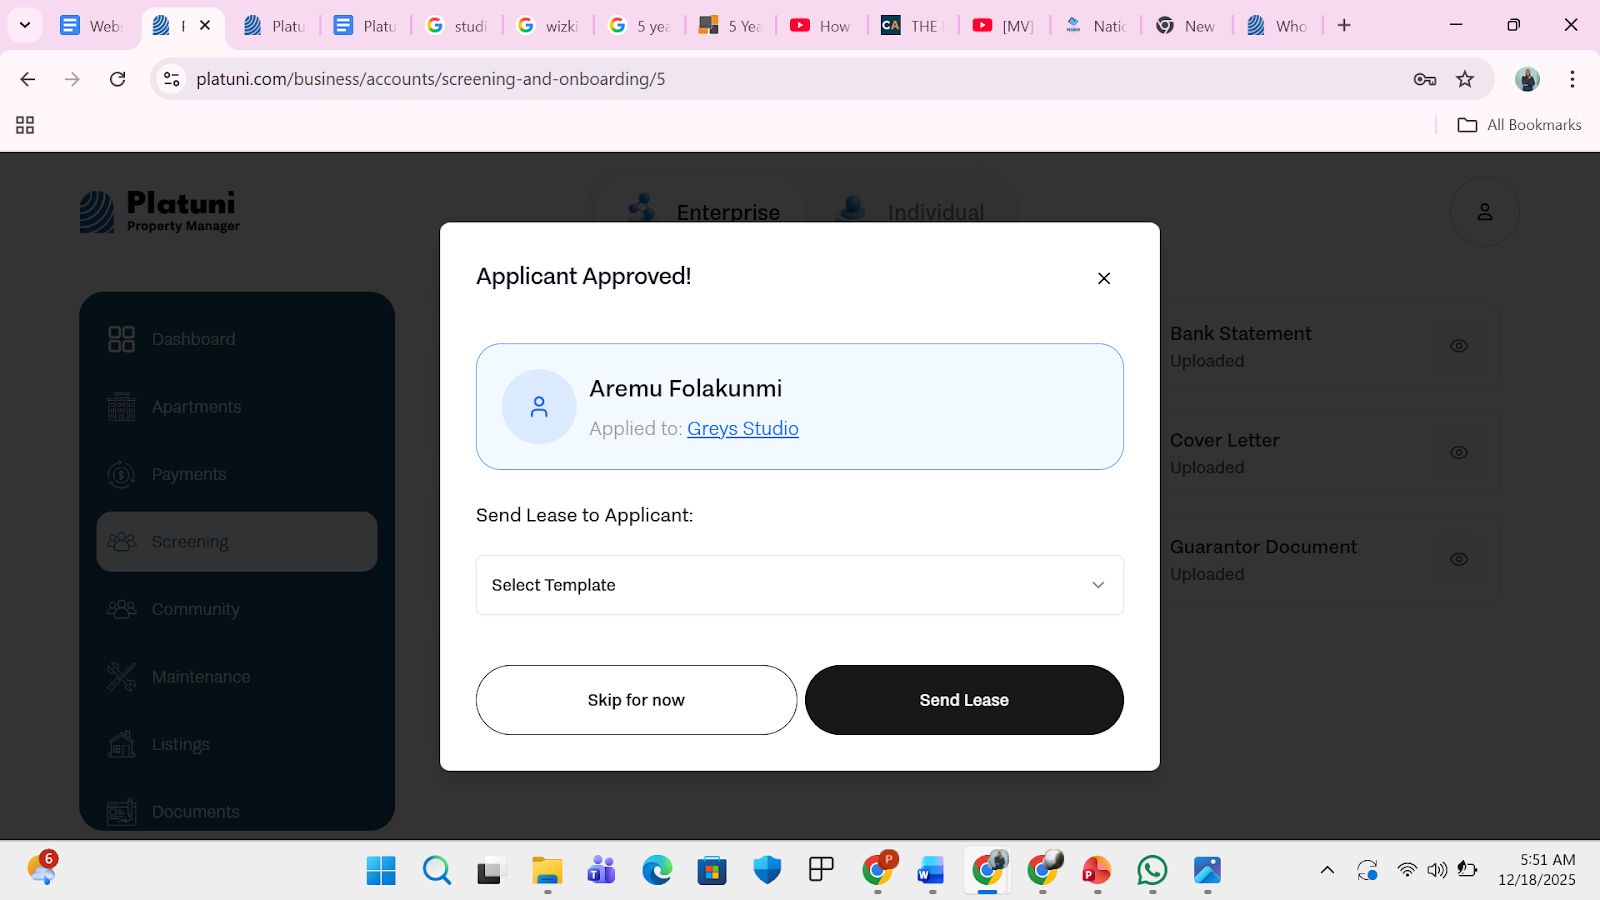Open a new browser tab
Image resolution: width=1600 pixels, height=900 pixels.
click(1344, 26)
